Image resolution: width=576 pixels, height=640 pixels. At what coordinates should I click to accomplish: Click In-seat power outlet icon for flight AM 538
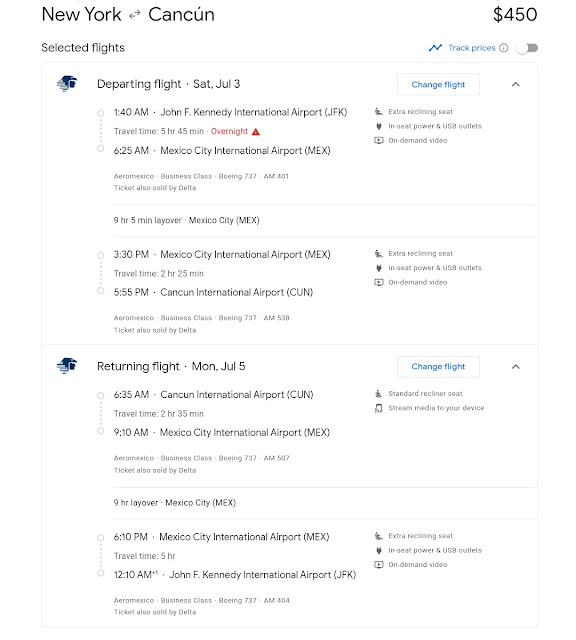pos(379,268)
